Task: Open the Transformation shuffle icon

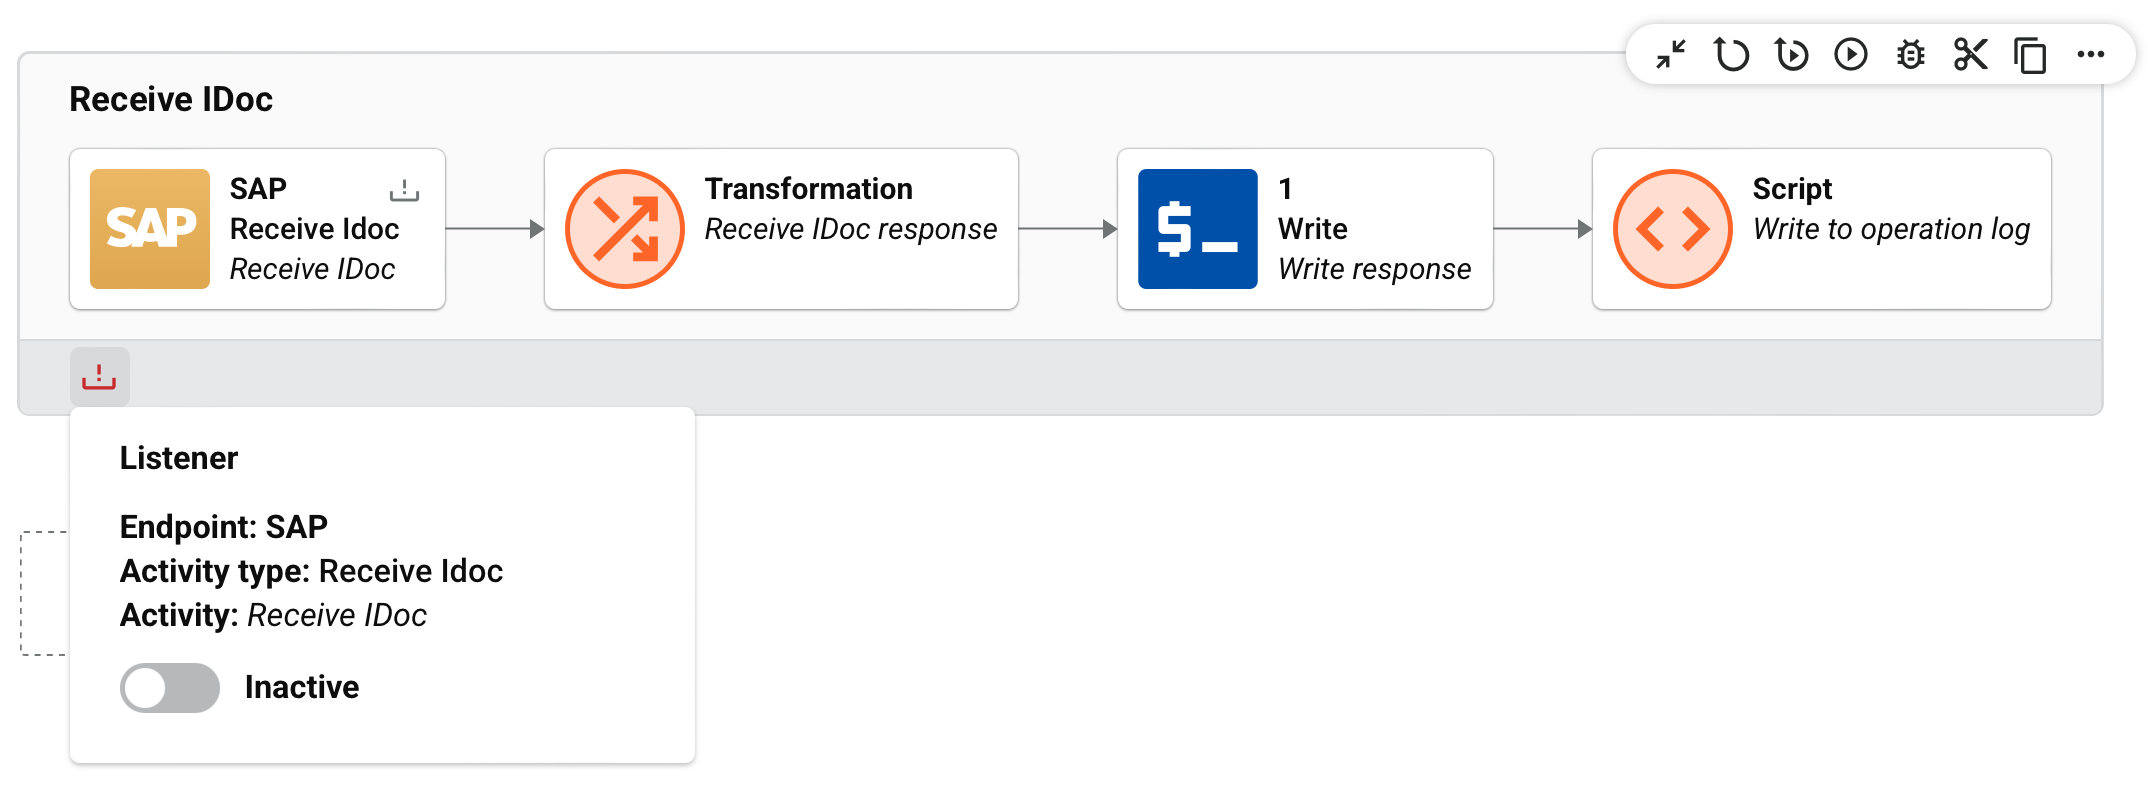Action: click(x=625, y=229)
